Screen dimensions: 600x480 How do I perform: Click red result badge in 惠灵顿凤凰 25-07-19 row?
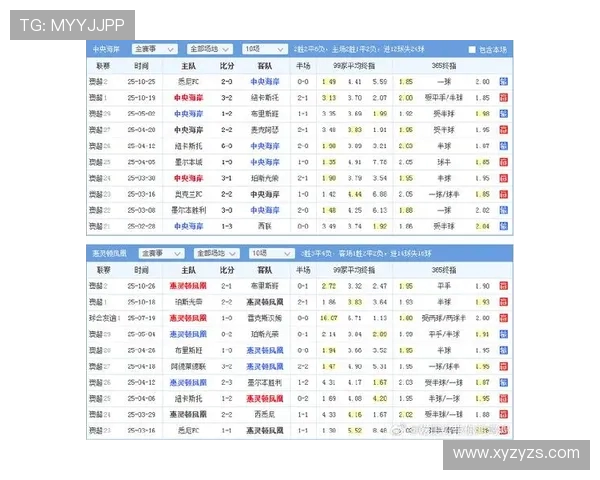pos(504,318)
